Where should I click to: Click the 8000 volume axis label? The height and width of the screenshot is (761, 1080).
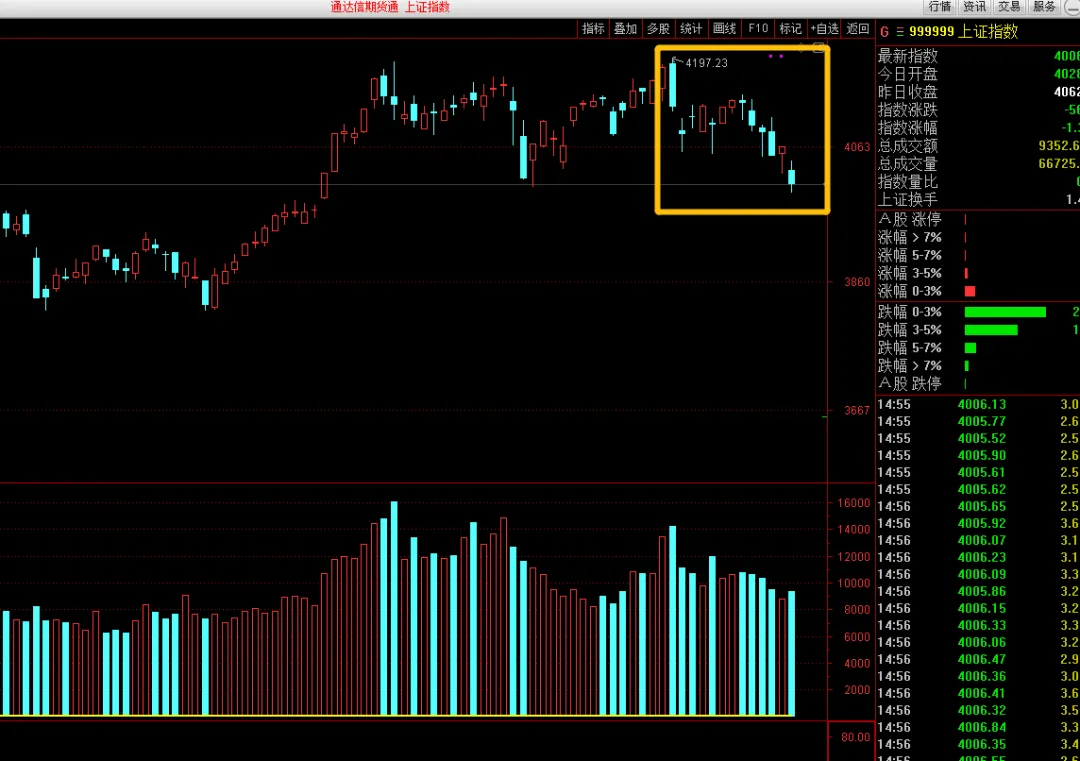[857, 609]
